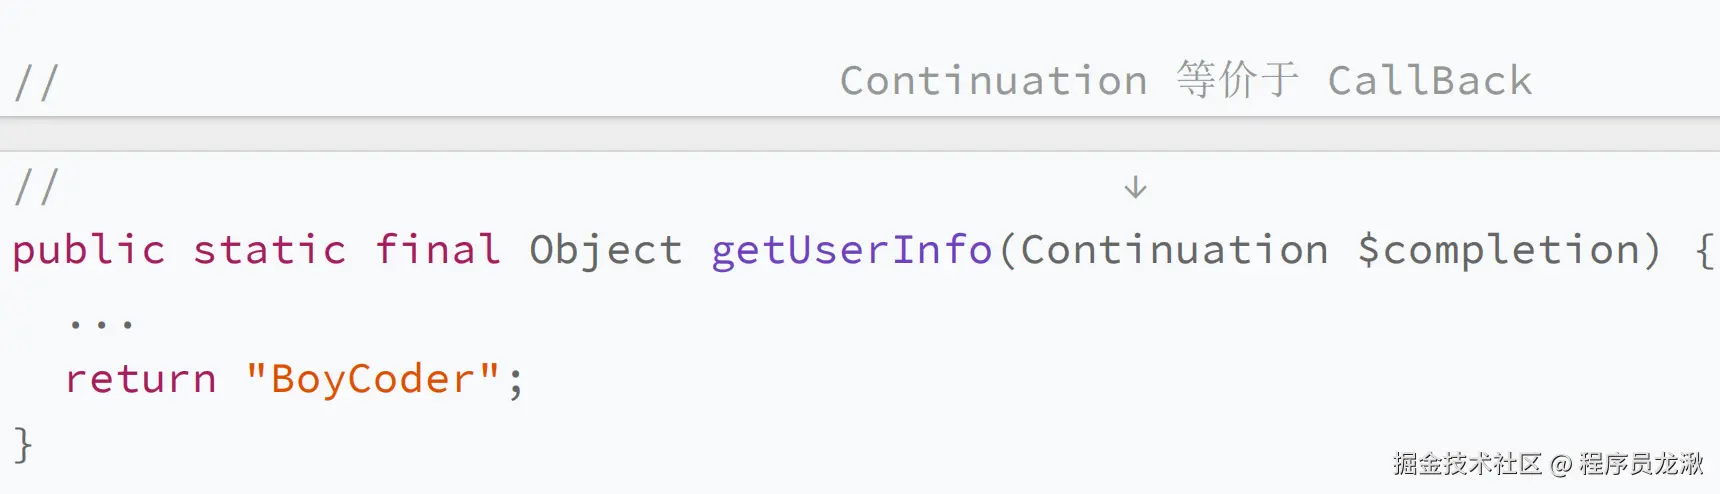Click the three-dot ellipsis in the method body
This screenshot has width=1720, height=494.
coord(101,323)
